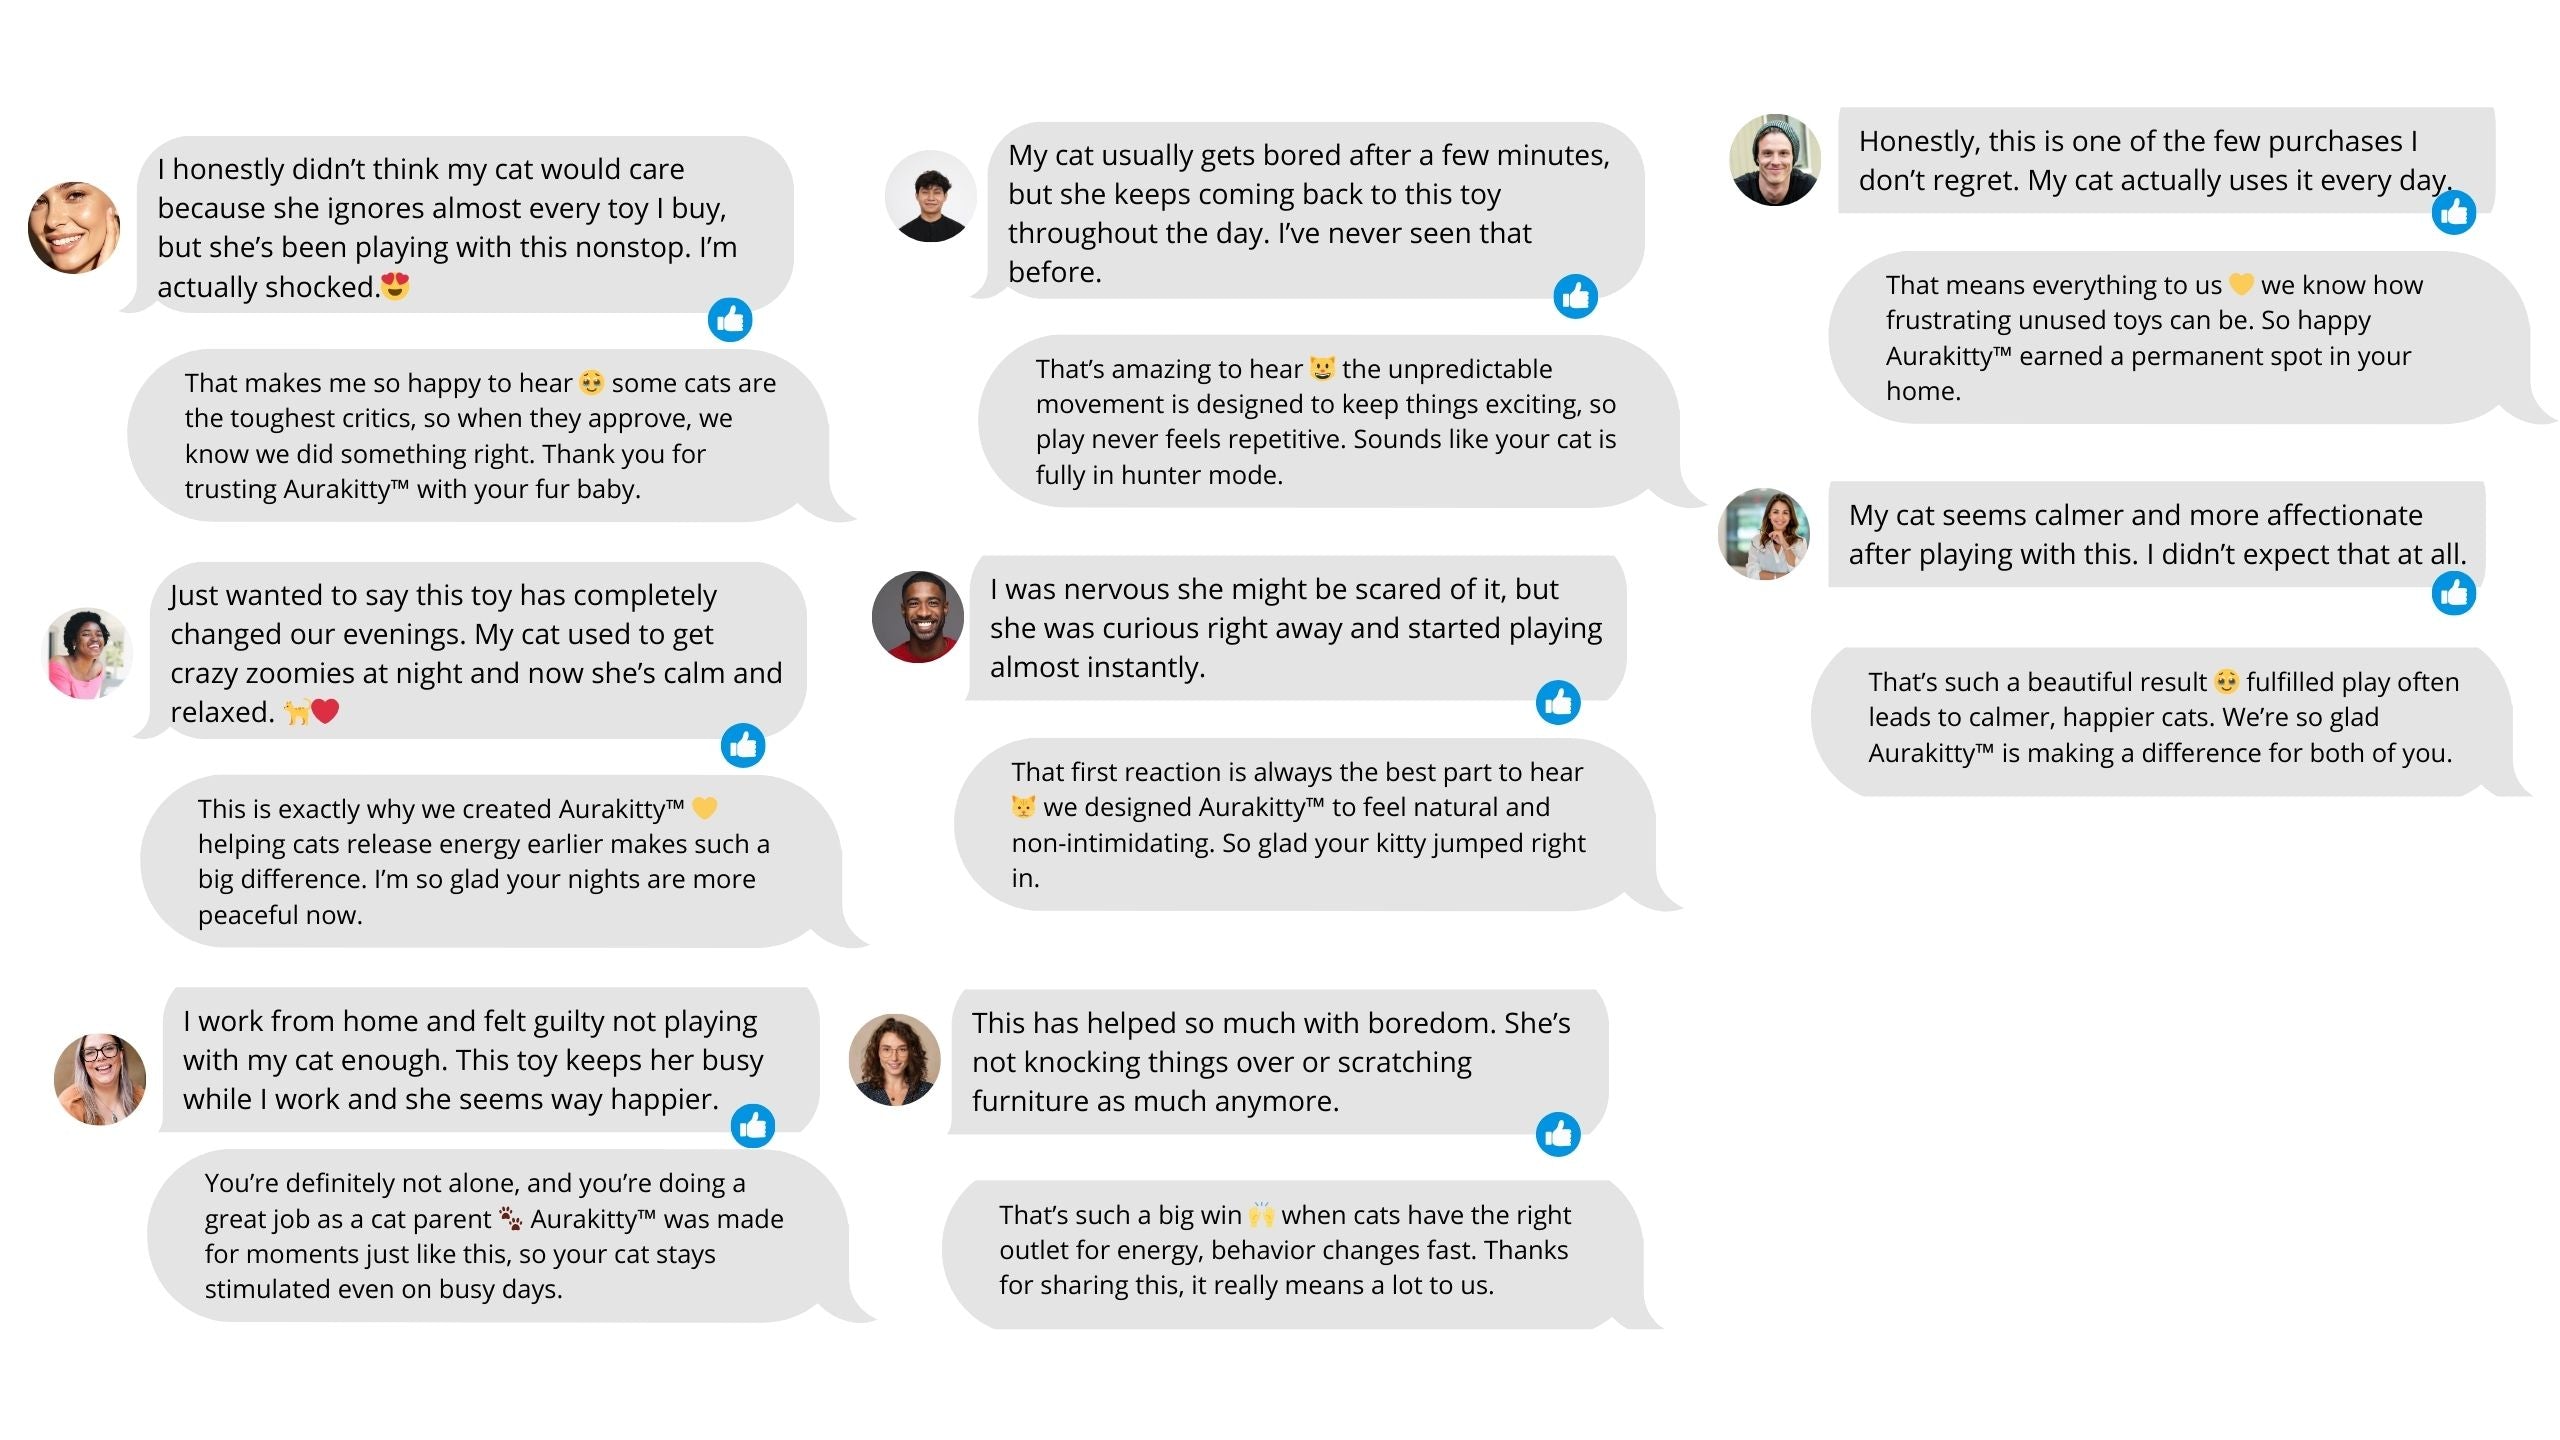Click avatar of woman in pink top
The width and height of the screenshot is (2560, 1440).
(89, 654)
